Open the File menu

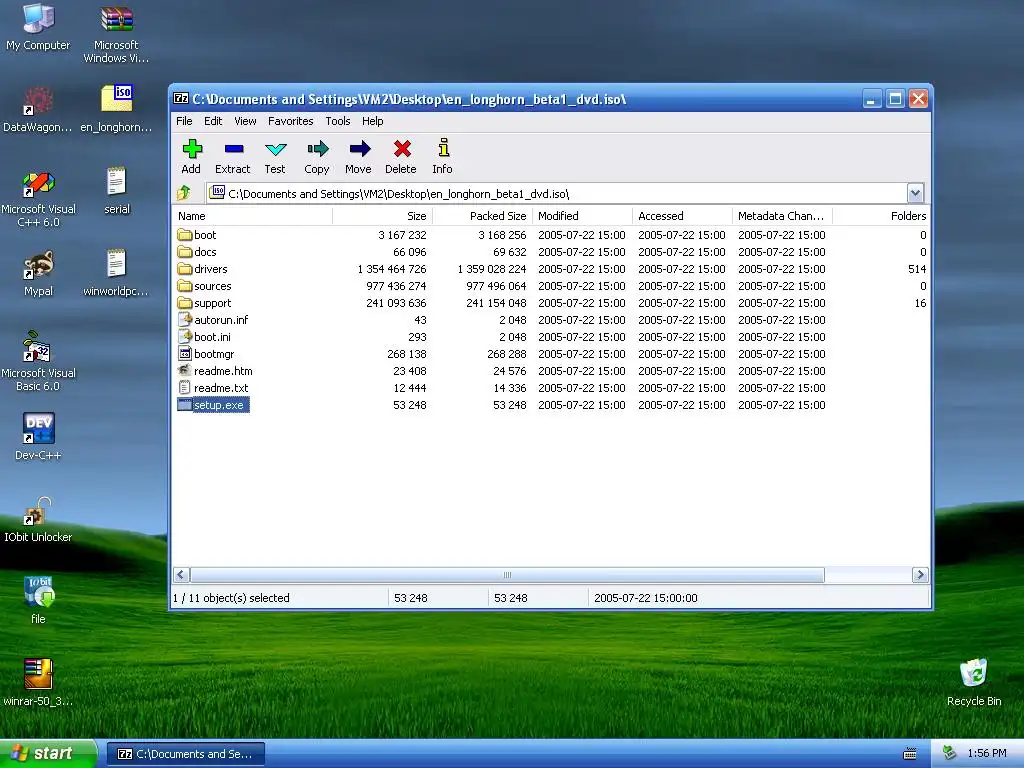[184, 121]
